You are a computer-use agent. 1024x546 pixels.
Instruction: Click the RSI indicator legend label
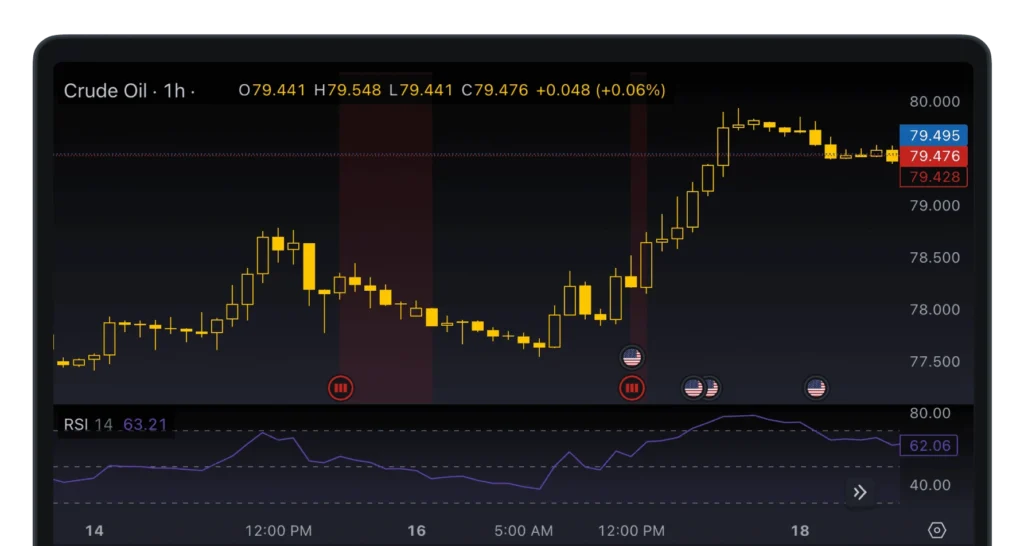click(76, 425)
